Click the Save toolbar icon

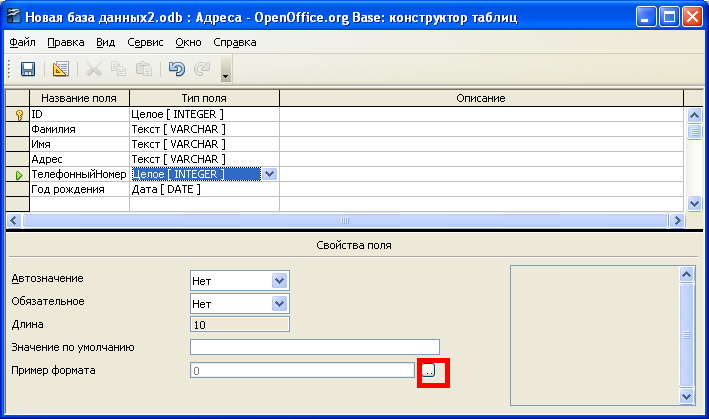pyautogui.click(x=28, y=69)
